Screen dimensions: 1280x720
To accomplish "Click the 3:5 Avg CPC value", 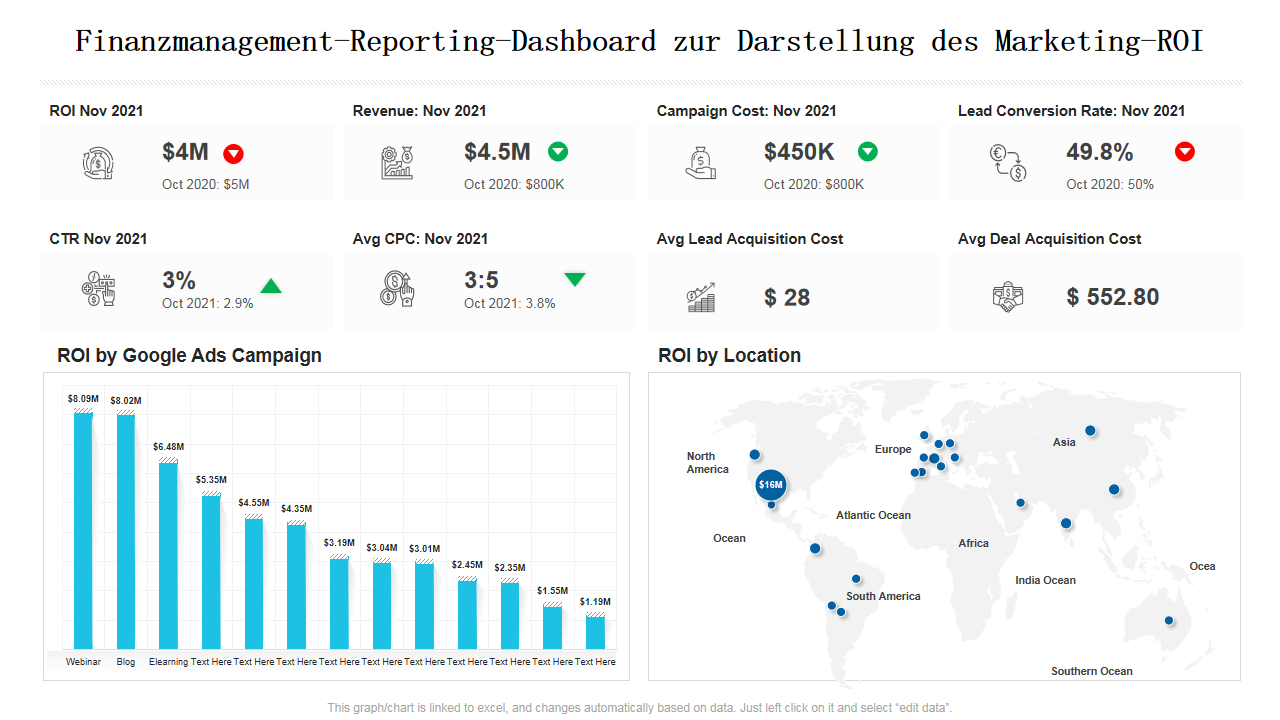I will pyautogui.click(x=481, y=281).
